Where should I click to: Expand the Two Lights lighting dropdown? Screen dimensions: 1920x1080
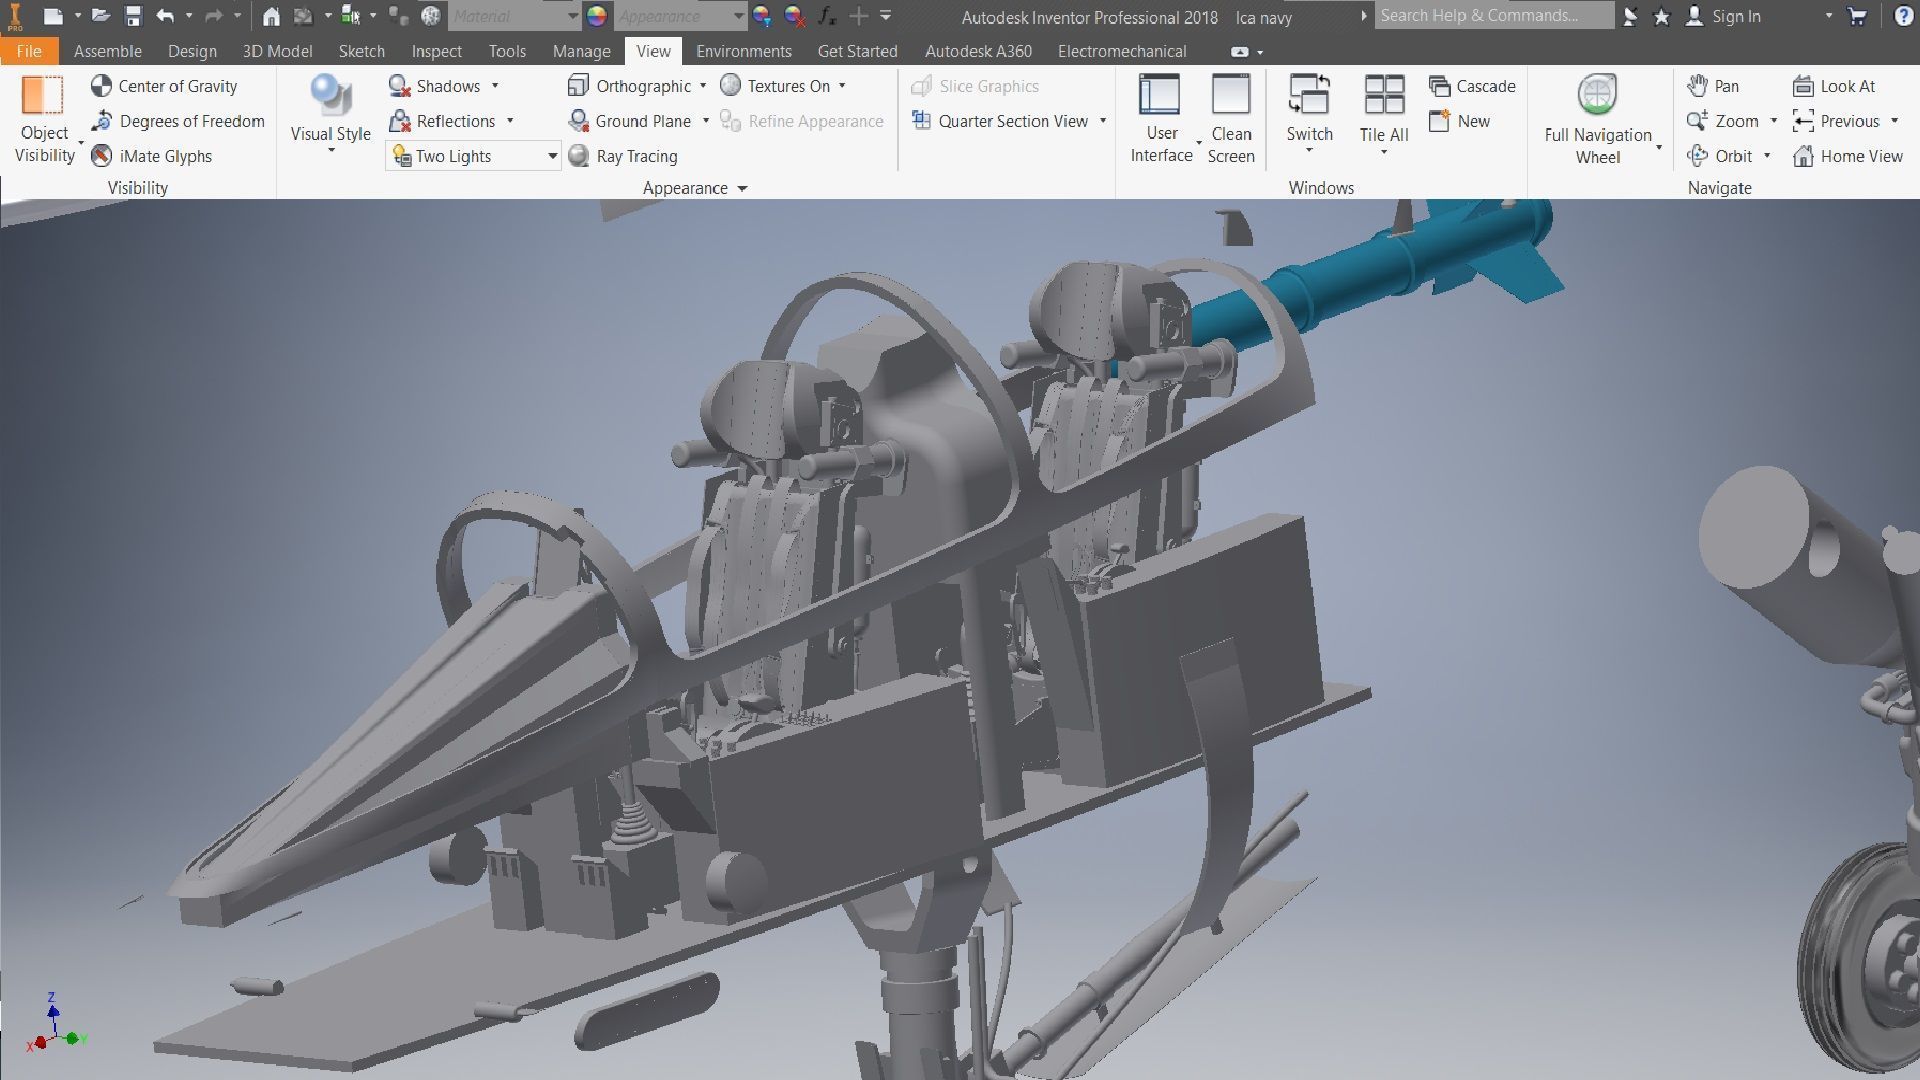[x=552, y=156]
